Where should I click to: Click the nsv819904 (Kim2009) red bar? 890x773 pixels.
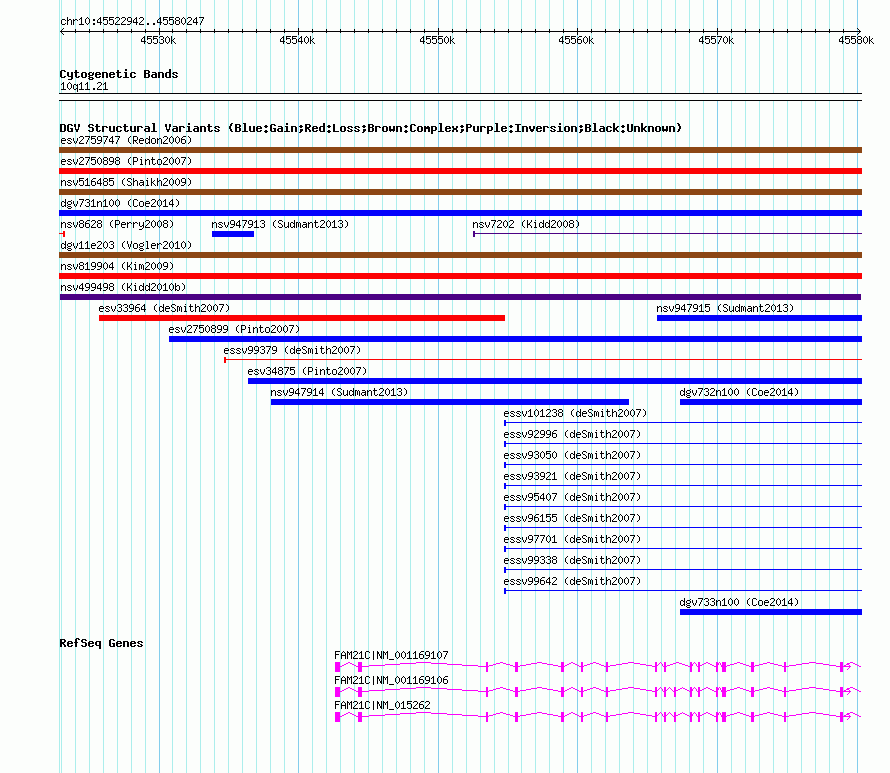(460, 276)
